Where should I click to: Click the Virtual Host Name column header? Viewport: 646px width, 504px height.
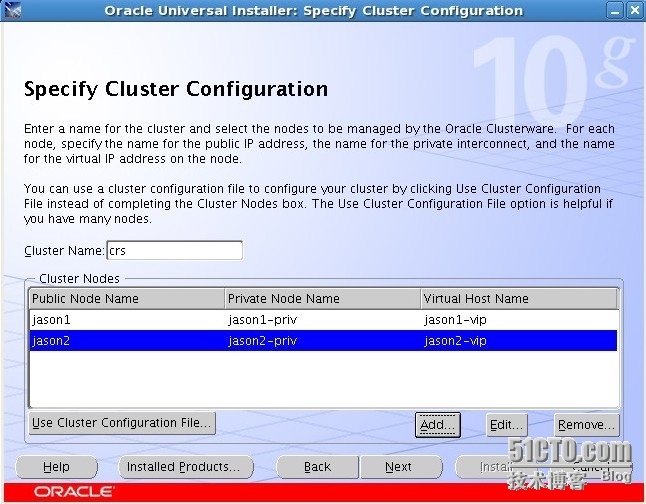[x=519, y=298]
